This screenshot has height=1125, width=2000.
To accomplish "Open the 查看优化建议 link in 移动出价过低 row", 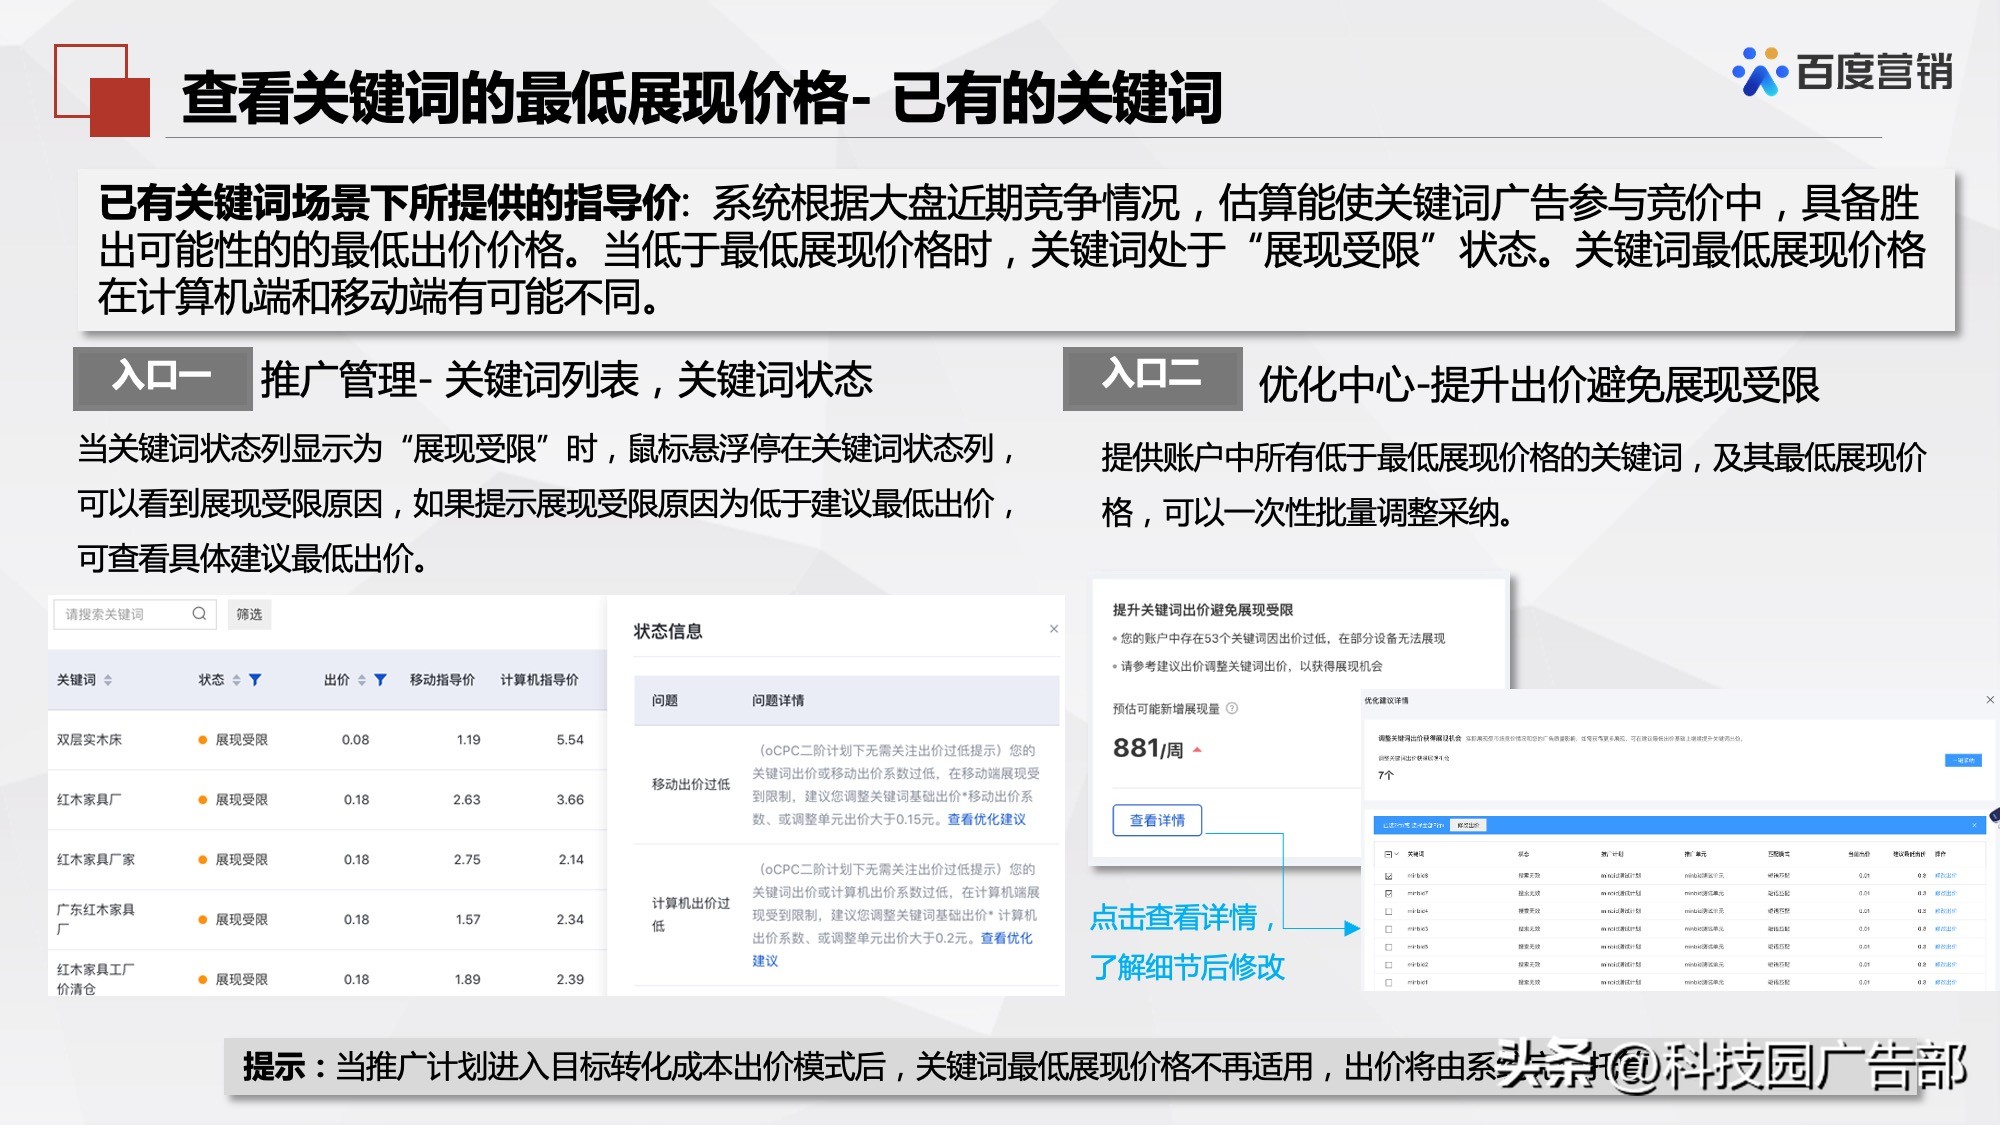I will [985, 817].
